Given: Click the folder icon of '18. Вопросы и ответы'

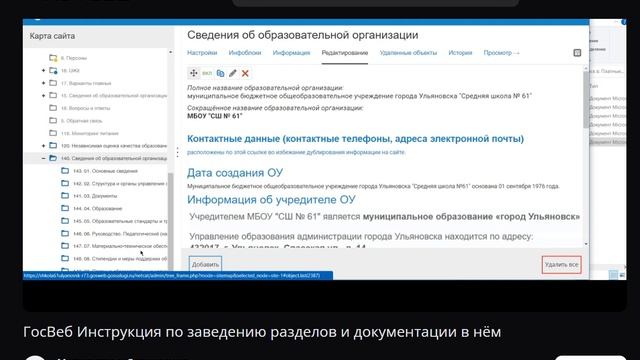Looking at the screenshot, I should pos(53,108).
